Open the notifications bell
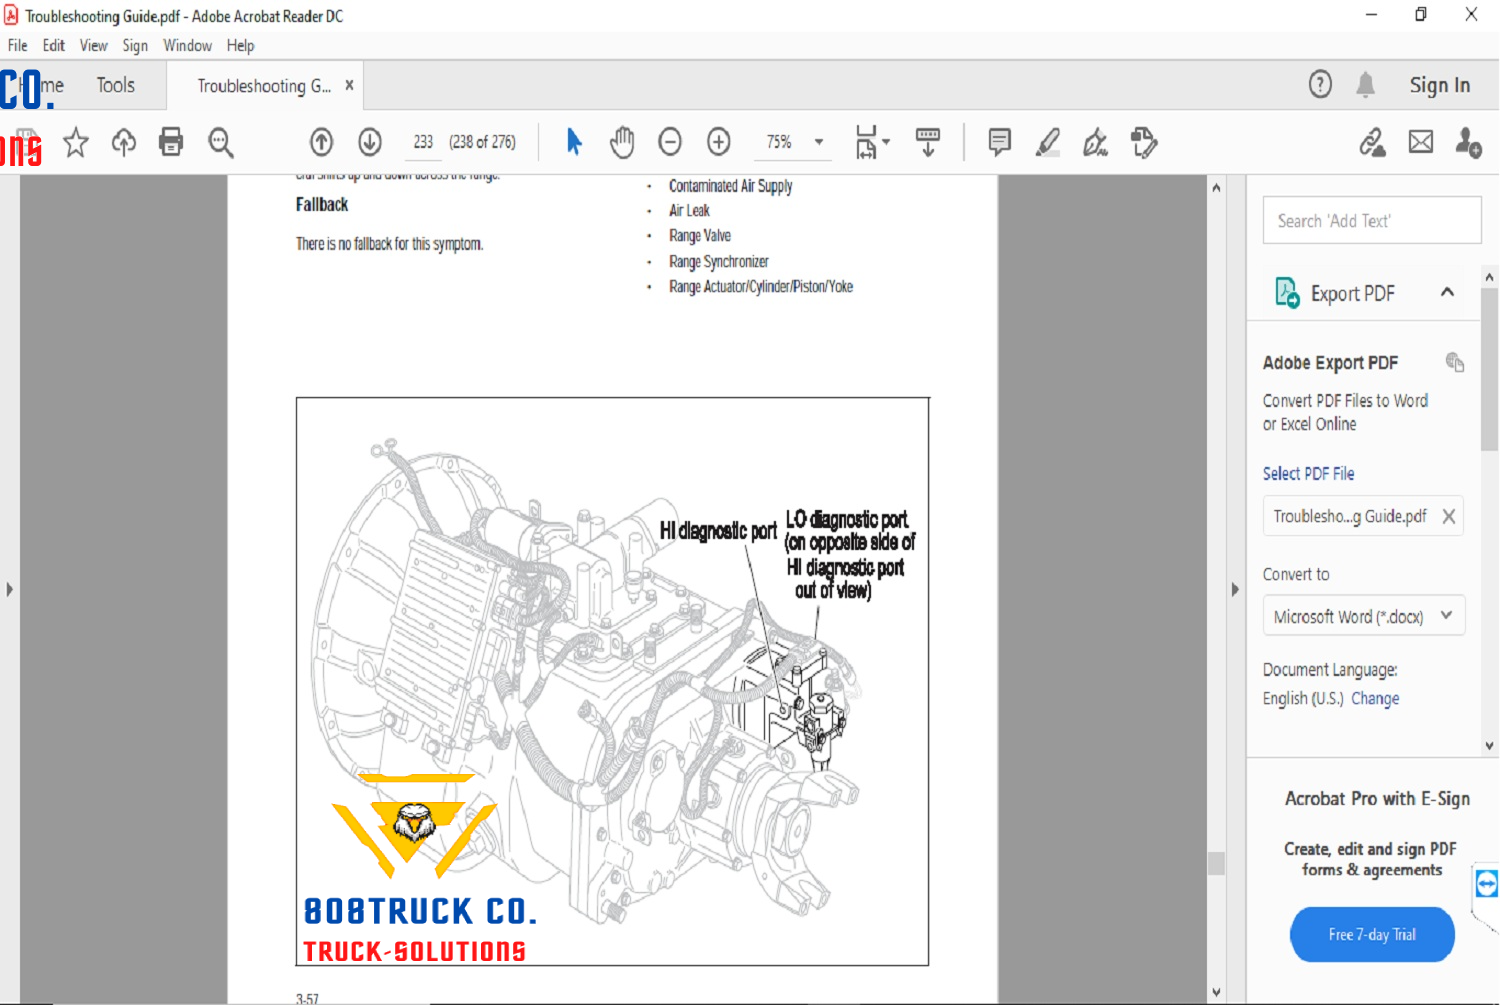 point(1365,85)
